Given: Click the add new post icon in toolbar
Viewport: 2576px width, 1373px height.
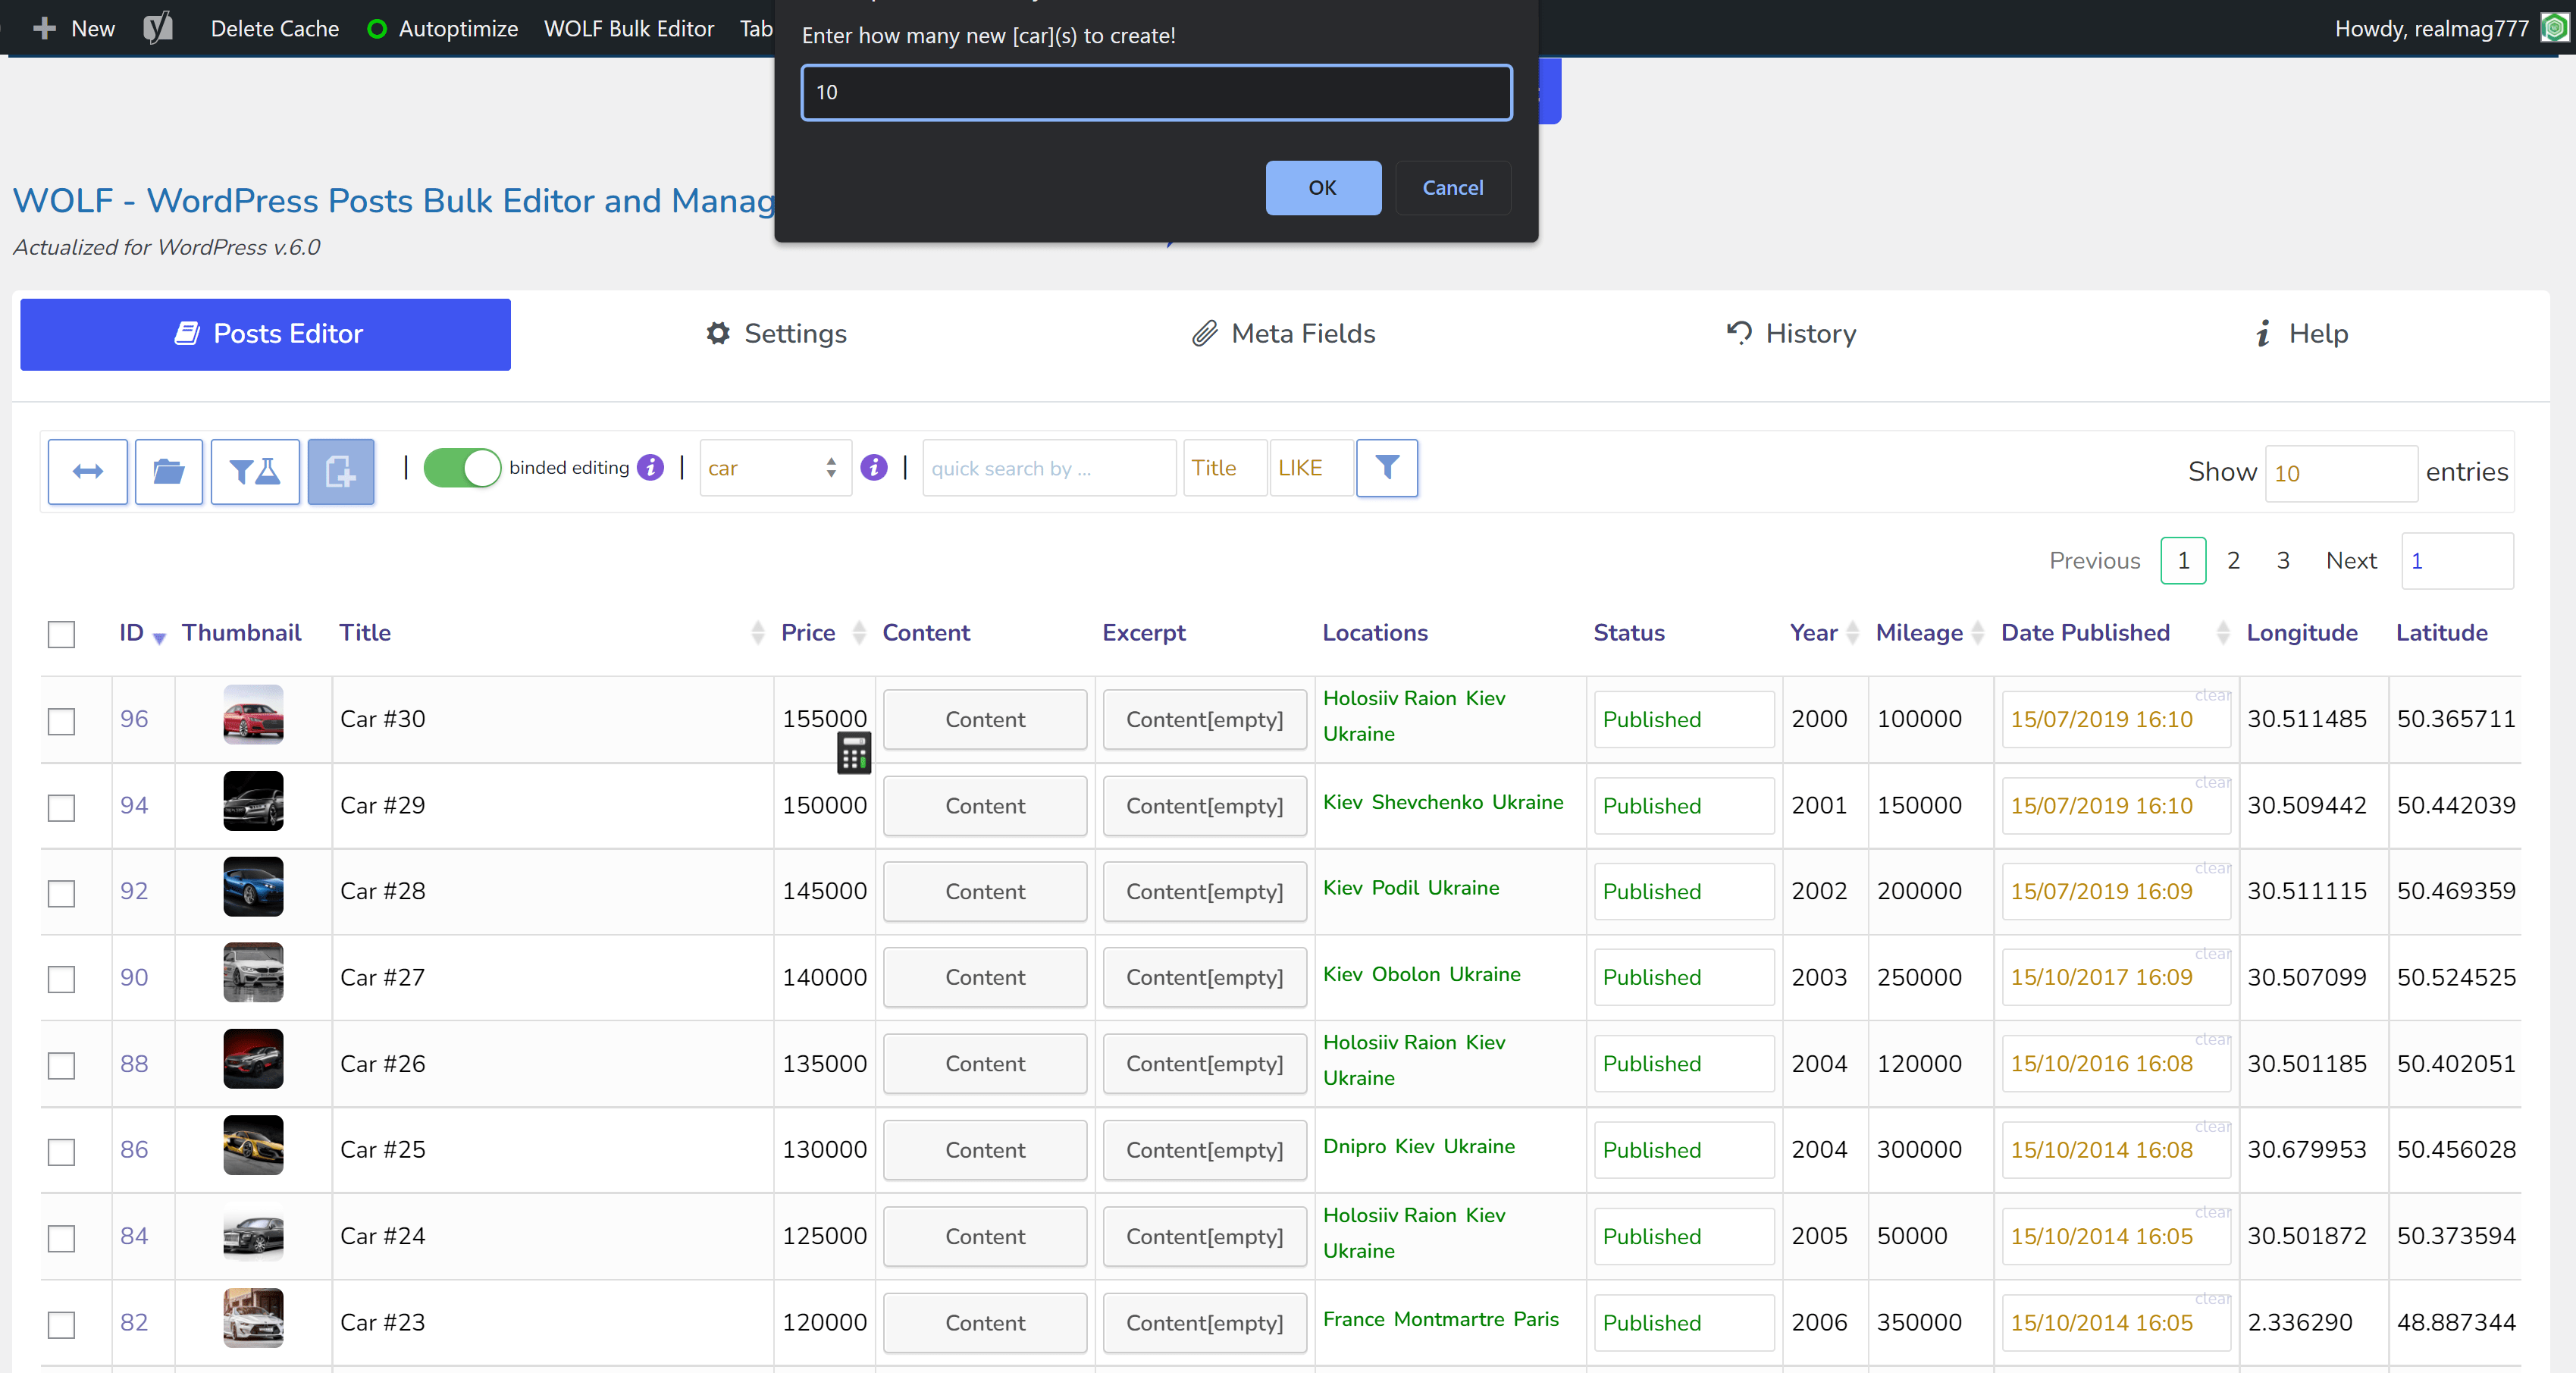Looking at the screenshot, I should click(339, 469).
